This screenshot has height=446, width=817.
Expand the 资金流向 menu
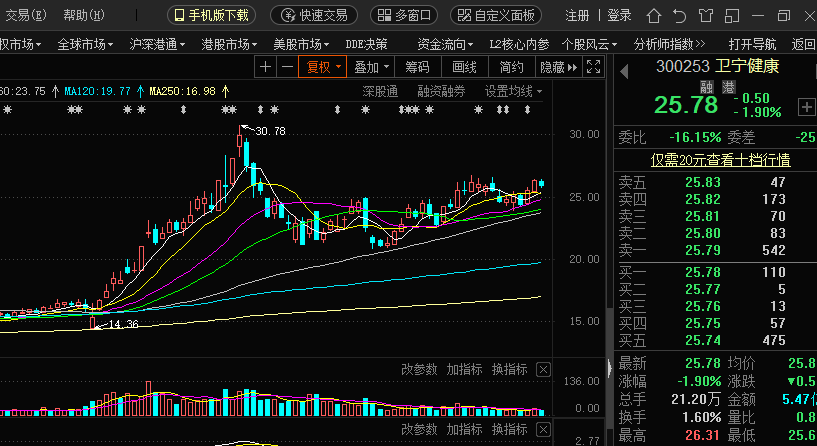point(445,45)
